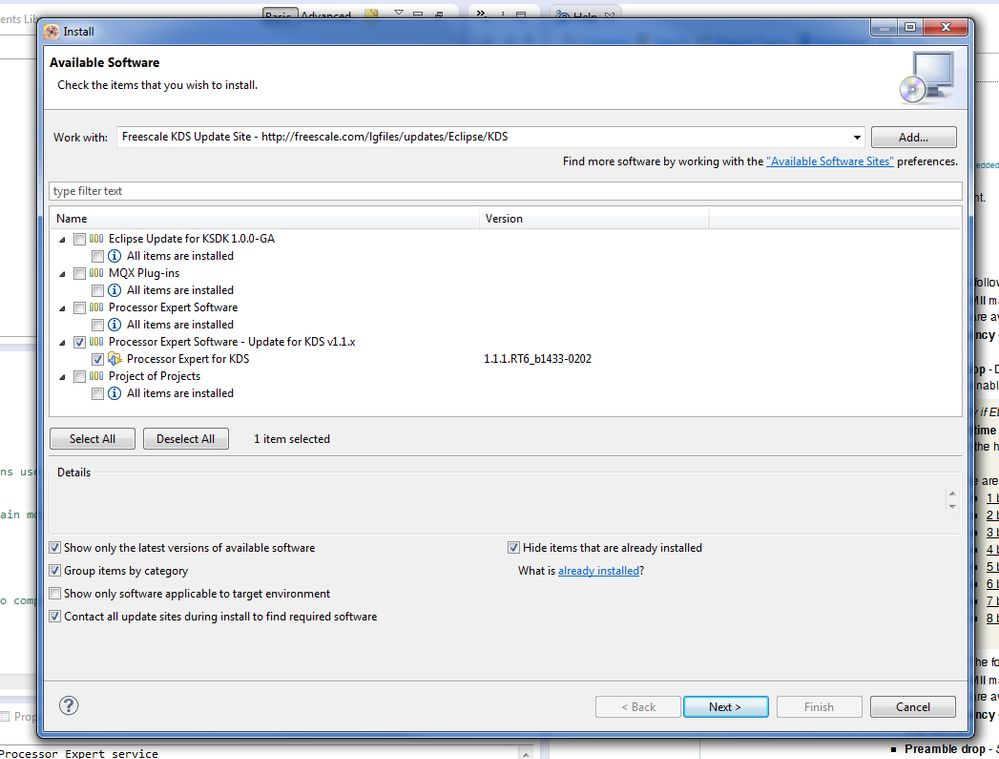Collapse the Eclipse Update for KSDK 1.0.0-GA node
The image size is (999, 759).
(x=62, y=240)
